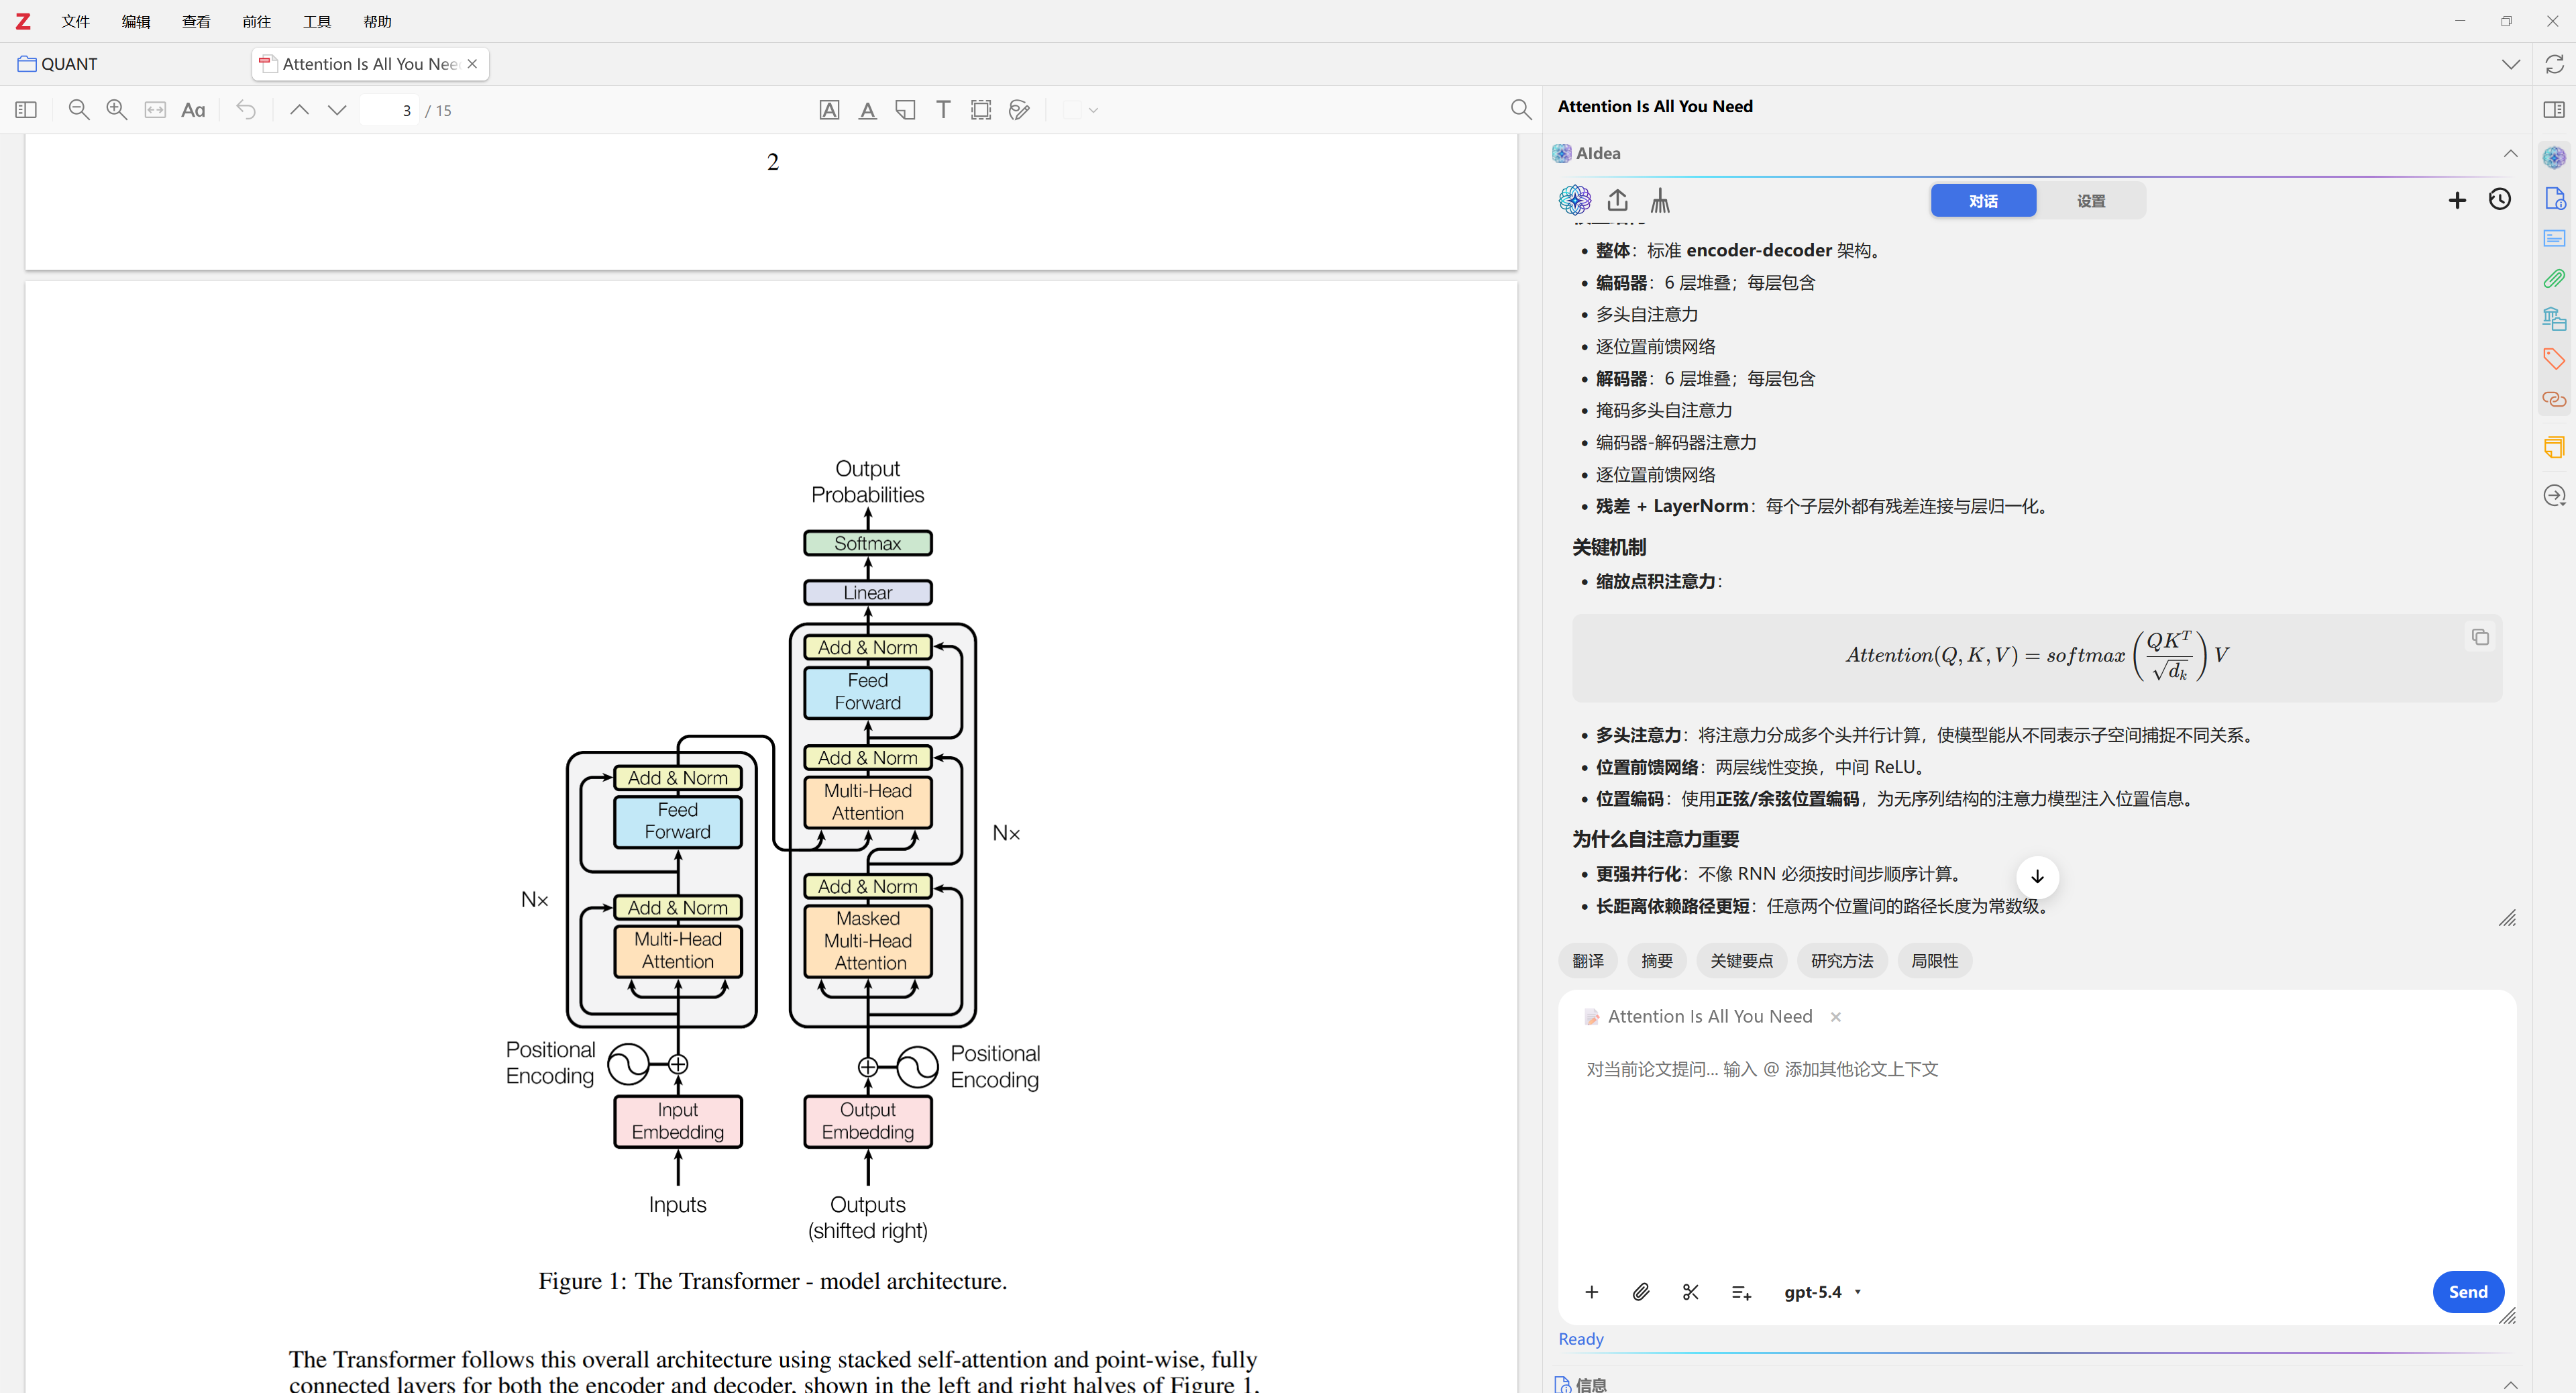The image size is (2576, 1393).
Task: Open the Aa reader appearance options
Action: coord(193,110)
